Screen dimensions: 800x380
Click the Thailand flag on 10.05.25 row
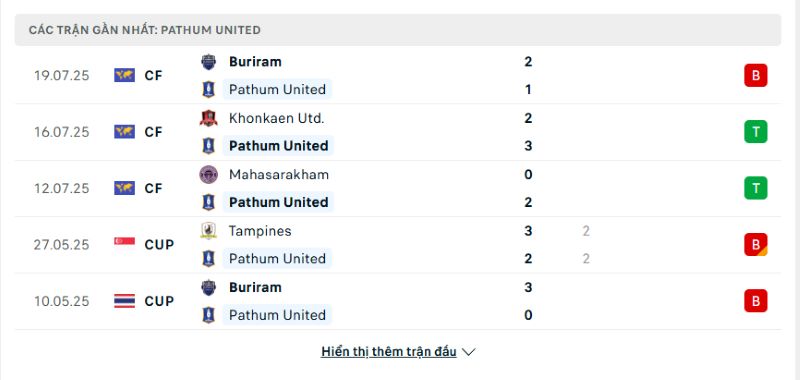[x=124, y=301]
